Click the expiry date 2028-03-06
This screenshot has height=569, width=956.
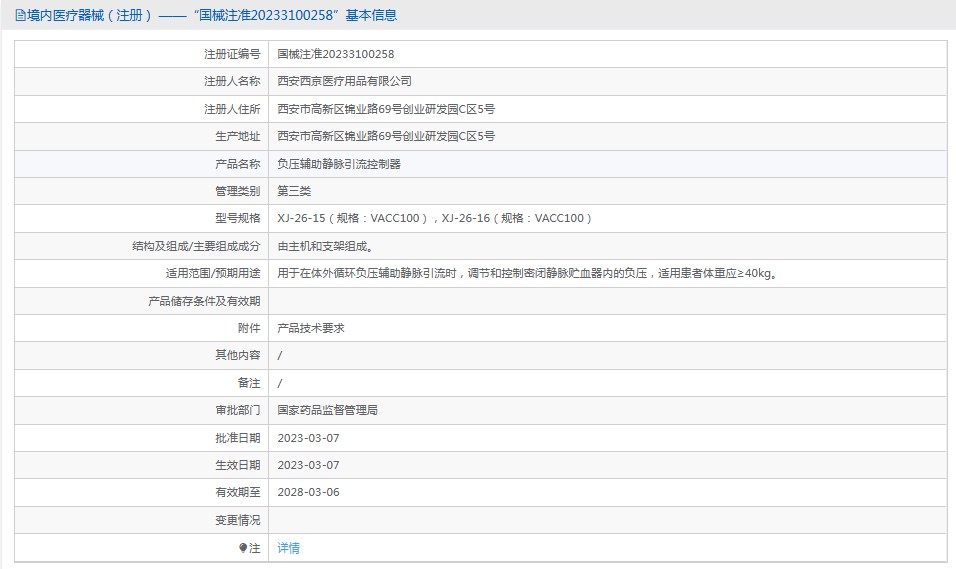pyautogui.click(x=308, y=492)
